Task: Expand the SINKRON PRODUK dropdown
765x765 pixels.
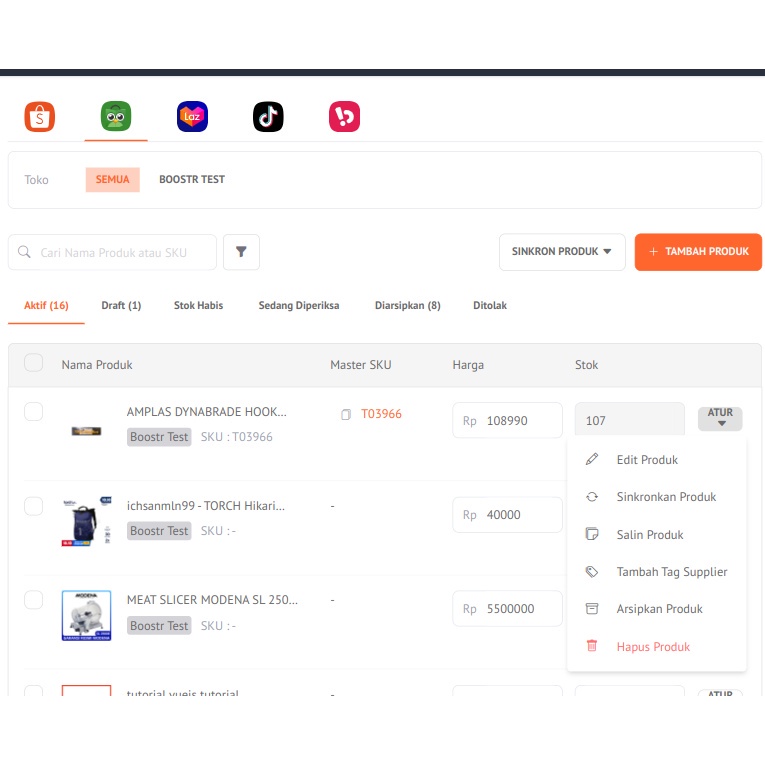Action: coord(561,252)
